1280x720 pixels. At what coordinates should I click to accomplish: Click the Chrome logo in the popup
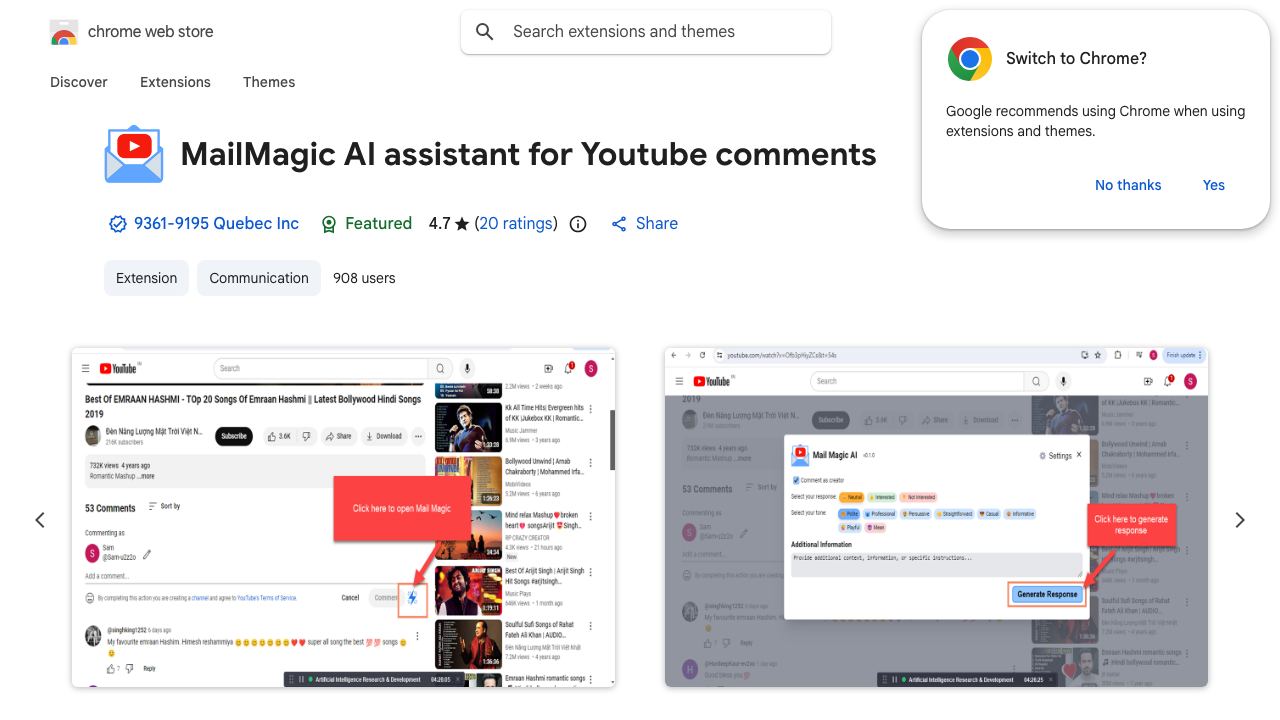pos(969,59)
